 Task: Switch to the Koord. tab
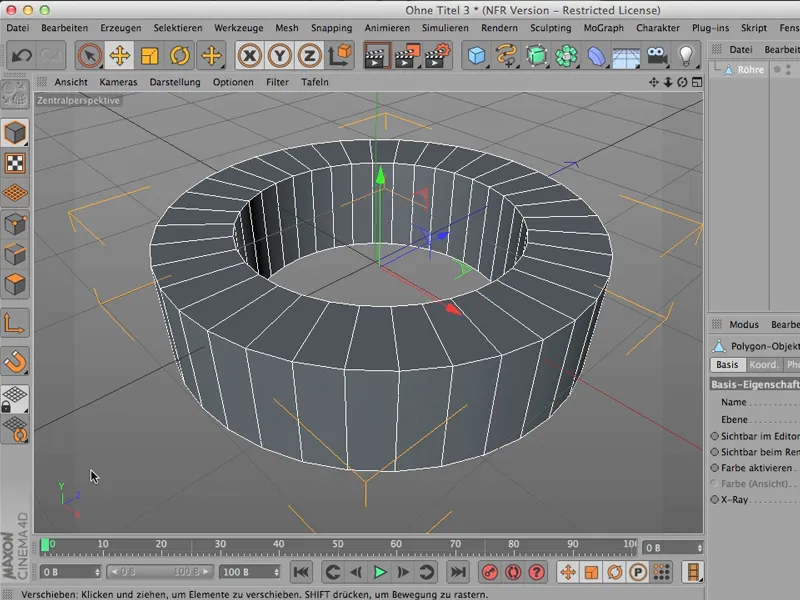[x=764, y=365]
